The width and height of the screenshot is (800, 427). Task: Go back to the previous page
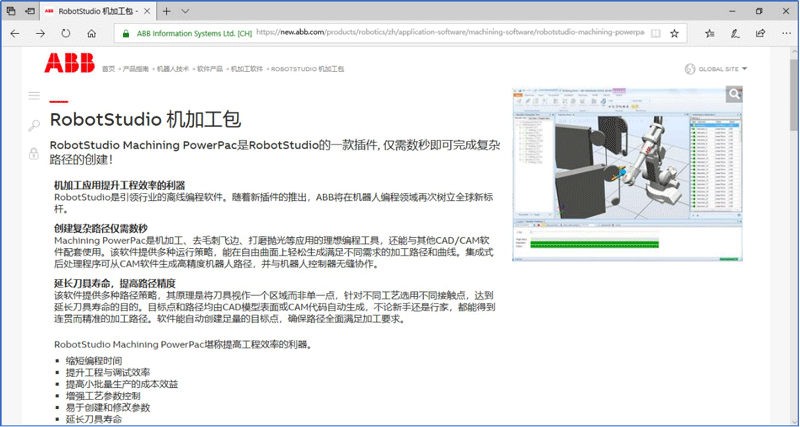click(x=14, y=32)
